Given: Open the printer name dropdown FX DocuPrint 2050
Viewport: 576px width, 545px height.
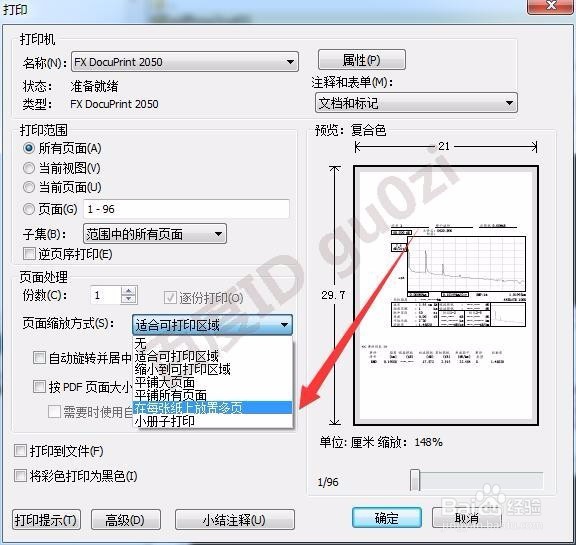Looking at the screenshot, I should pyautogui.click(x=184, y=62).
